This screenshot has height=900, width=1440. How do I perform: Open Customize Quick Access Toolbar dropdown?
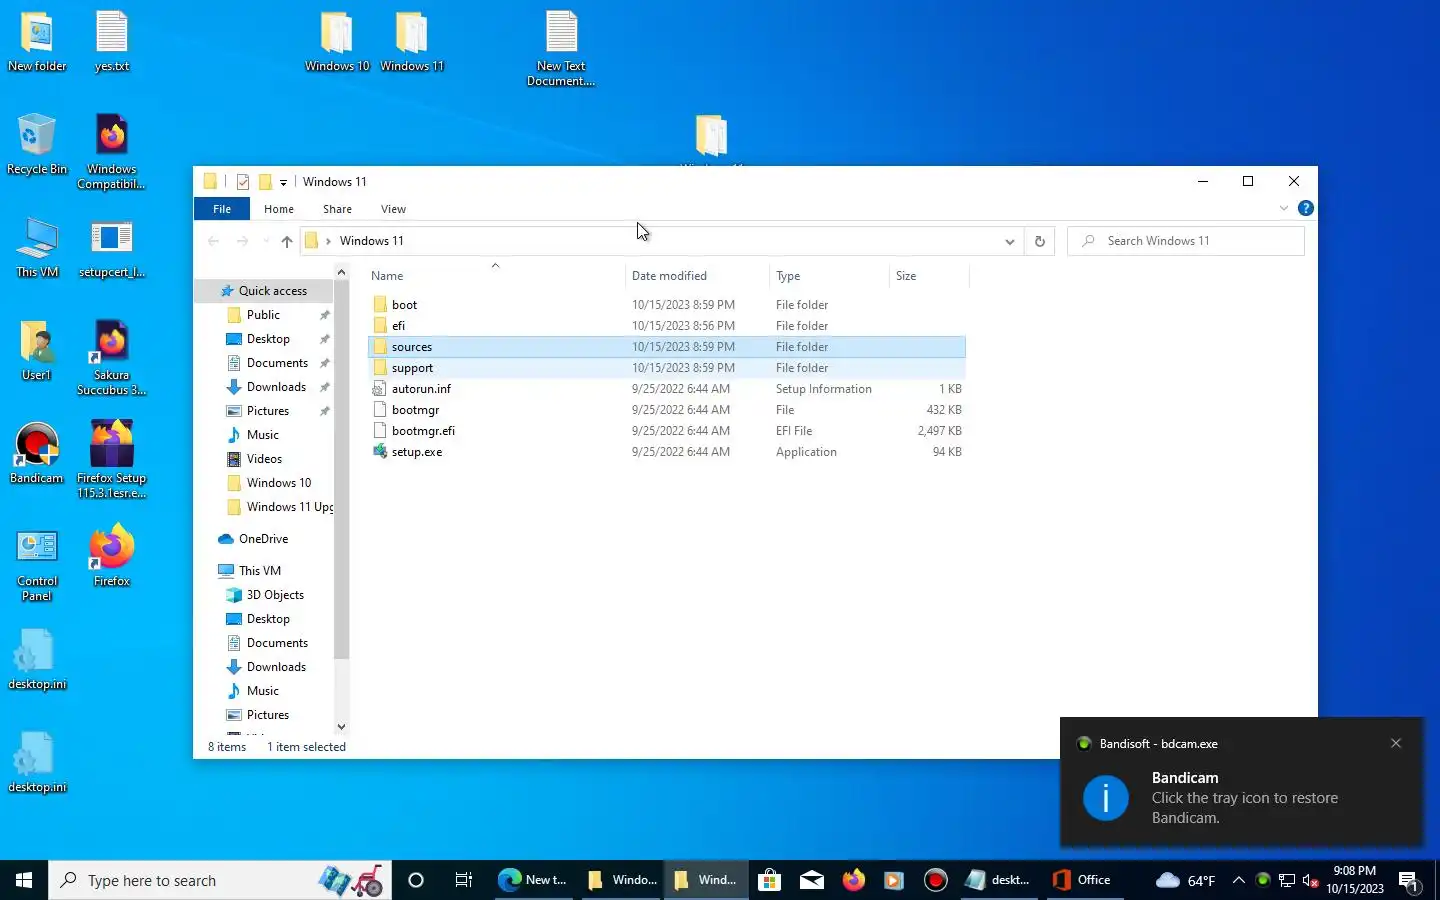(x=283, y=182)
